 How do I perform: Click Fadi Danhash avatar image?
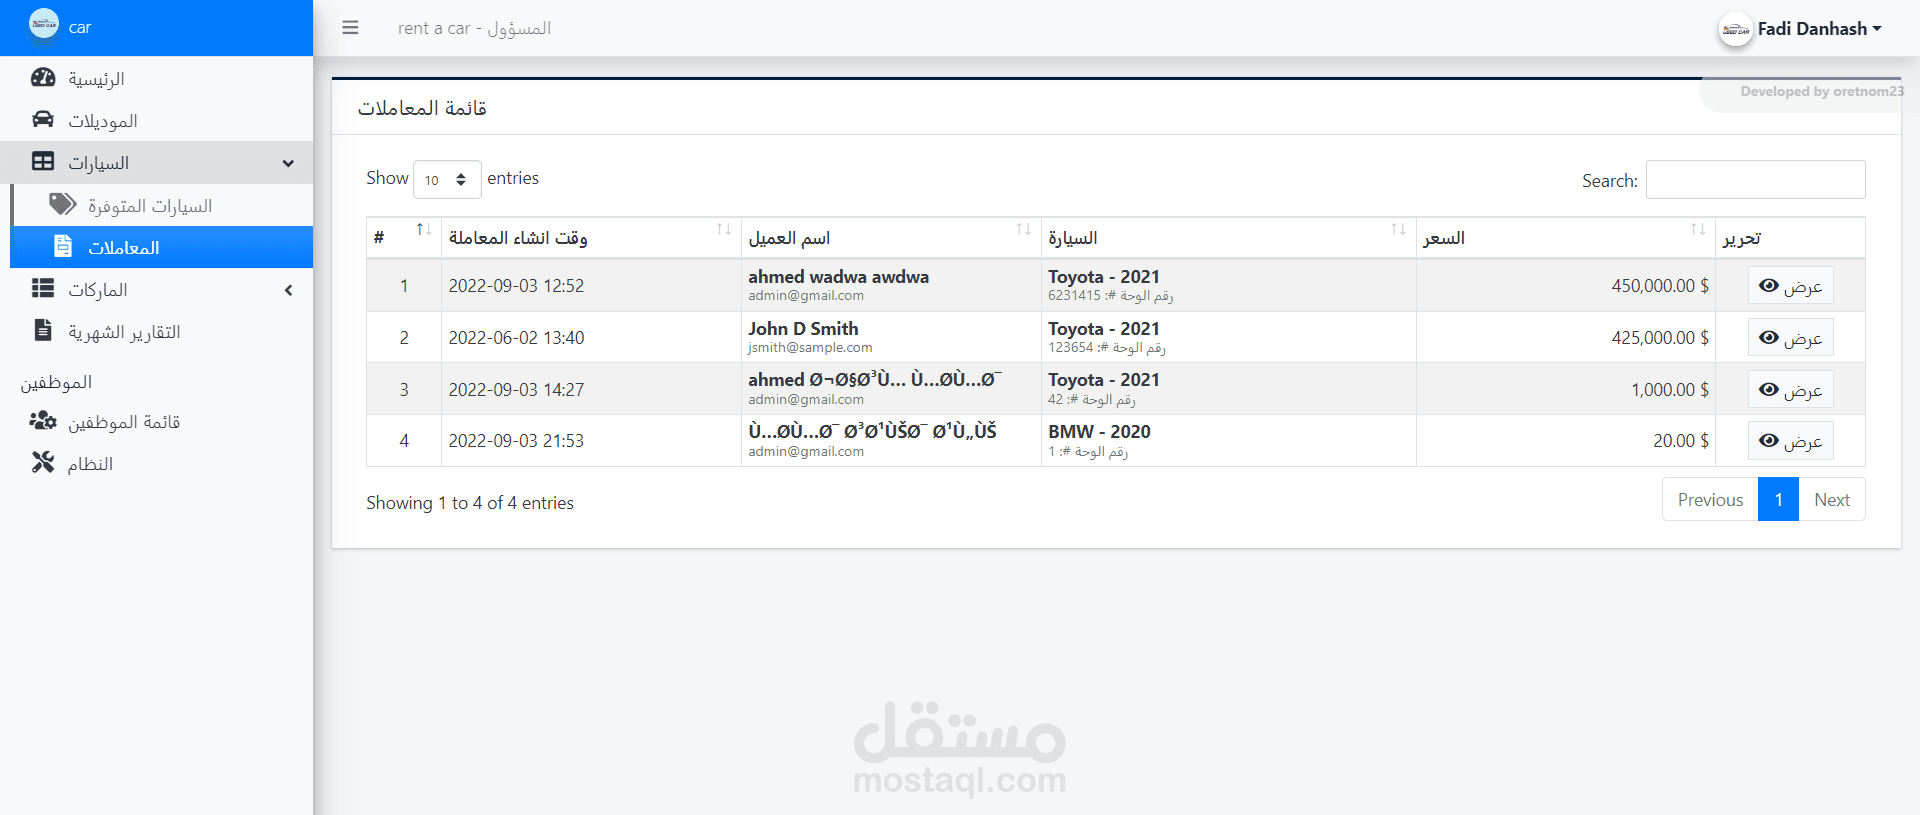(1736, 29)
